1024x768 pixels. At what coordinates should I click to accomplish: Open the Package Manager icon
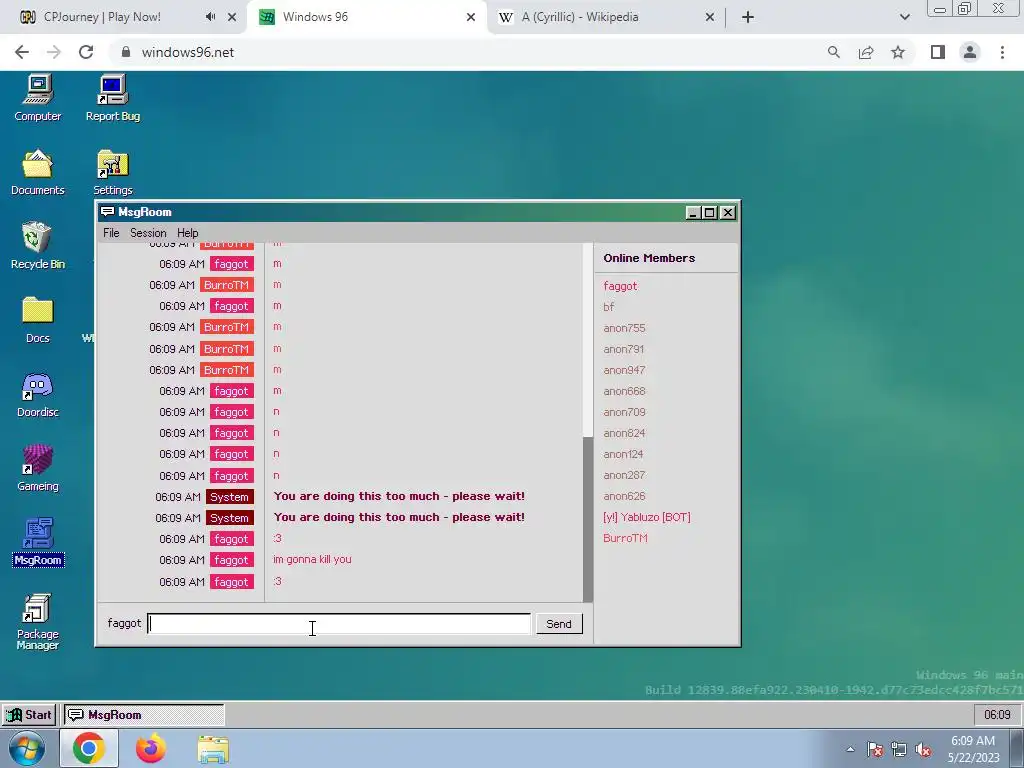click(x=37, y=622)
